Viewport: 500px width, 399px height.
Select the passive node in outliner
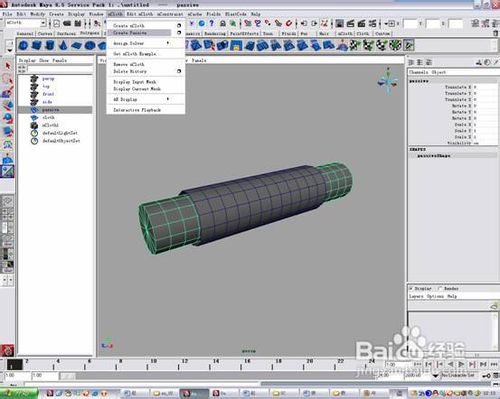coord(55,109)
